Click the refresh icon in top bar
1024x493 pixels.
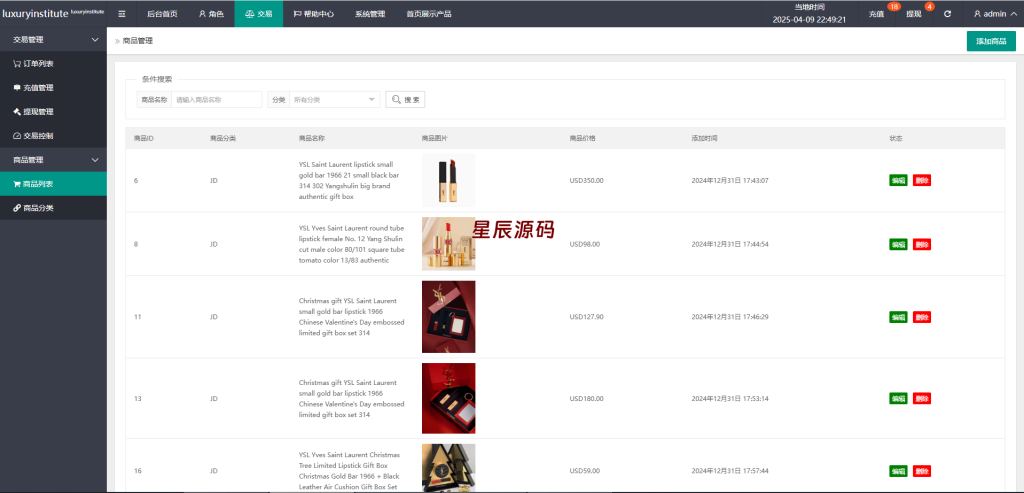click(x=948, y=14)
